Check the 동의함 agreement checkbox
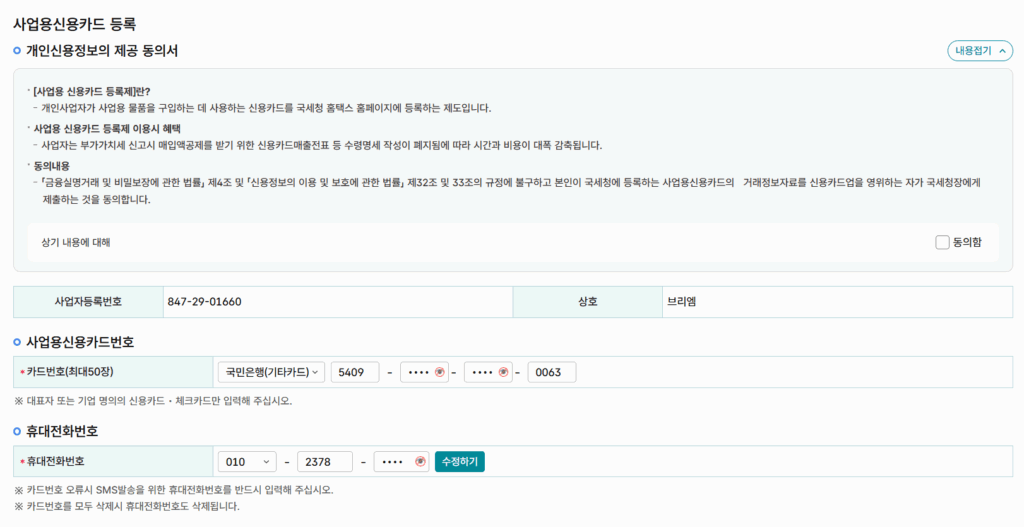The width and height of the screenshot is (1024, 527). tap(942, 242)
